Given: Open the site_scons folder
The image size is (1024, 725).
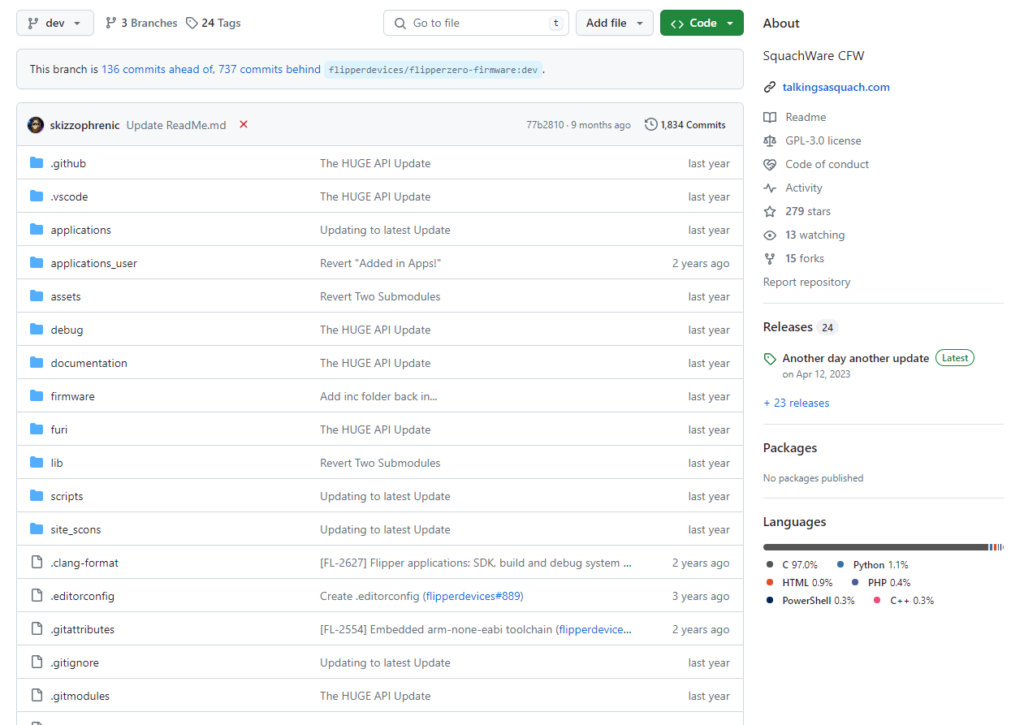Looking at the screenshot, I should (76, 530).
